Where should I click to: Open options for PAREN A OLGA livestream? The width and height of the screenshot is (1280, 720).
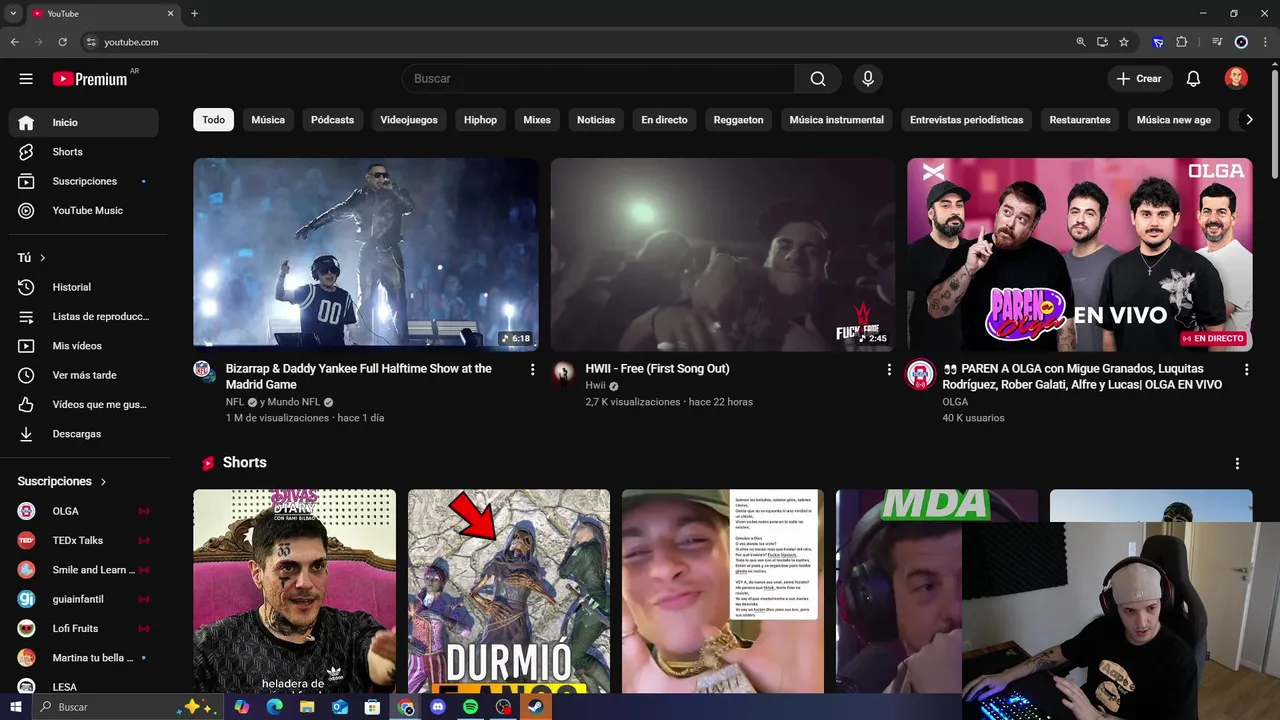(1246, 370)
